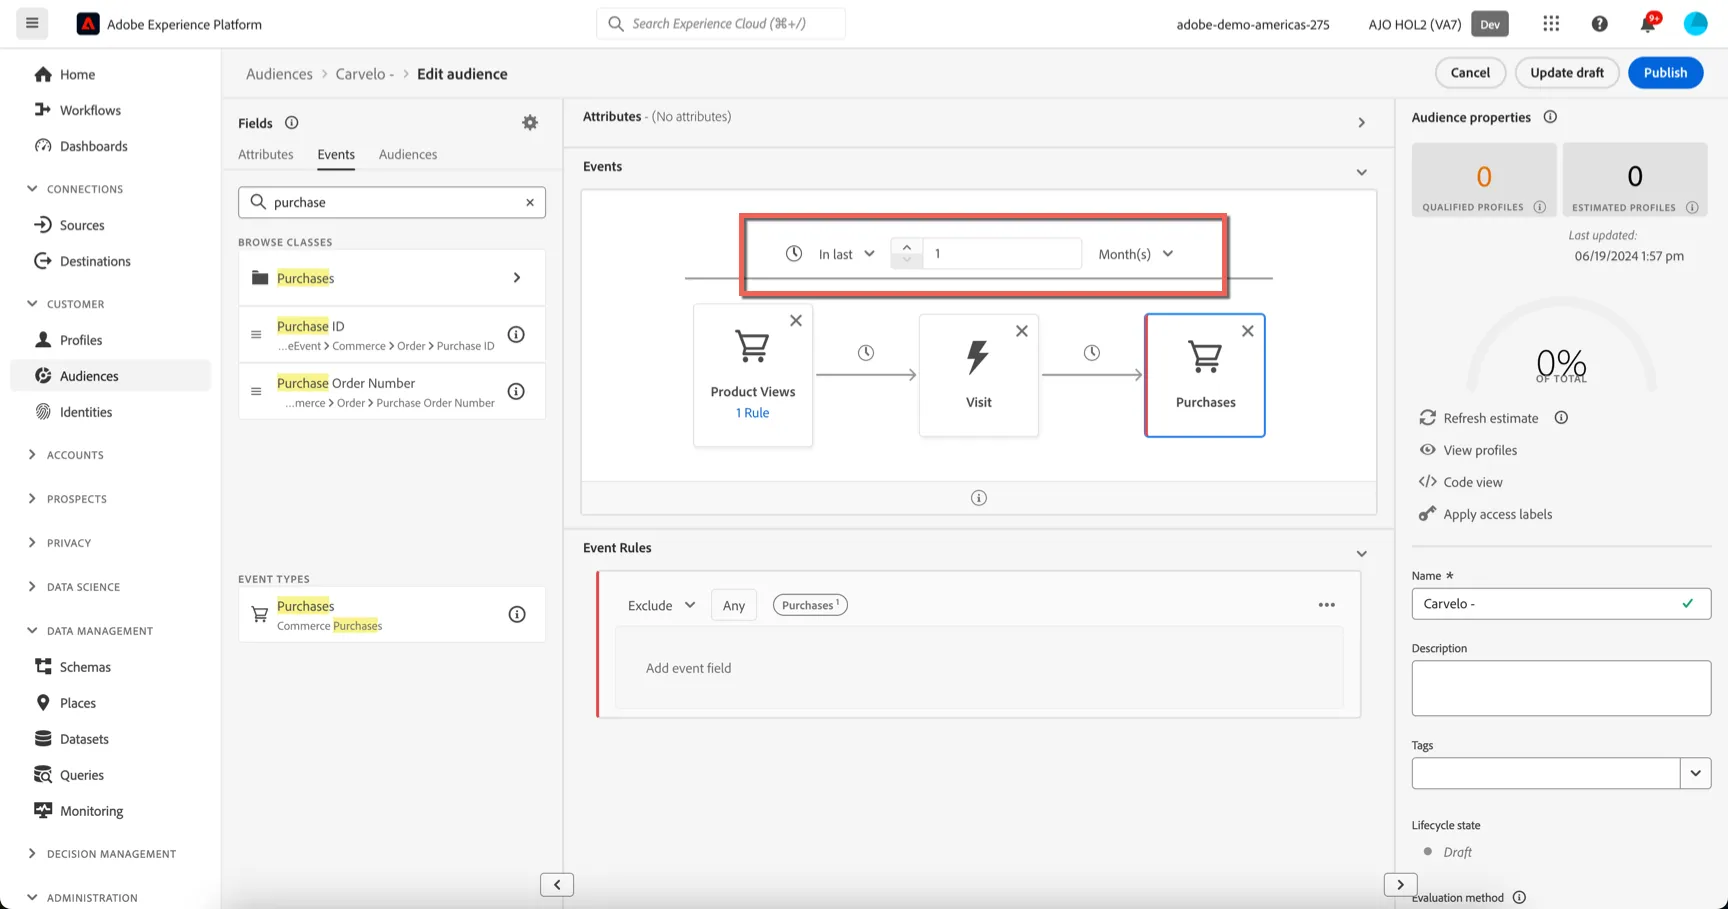Collapse the Connections nav group
Screen dimensions: 1728x909
(x=32, y=189)
